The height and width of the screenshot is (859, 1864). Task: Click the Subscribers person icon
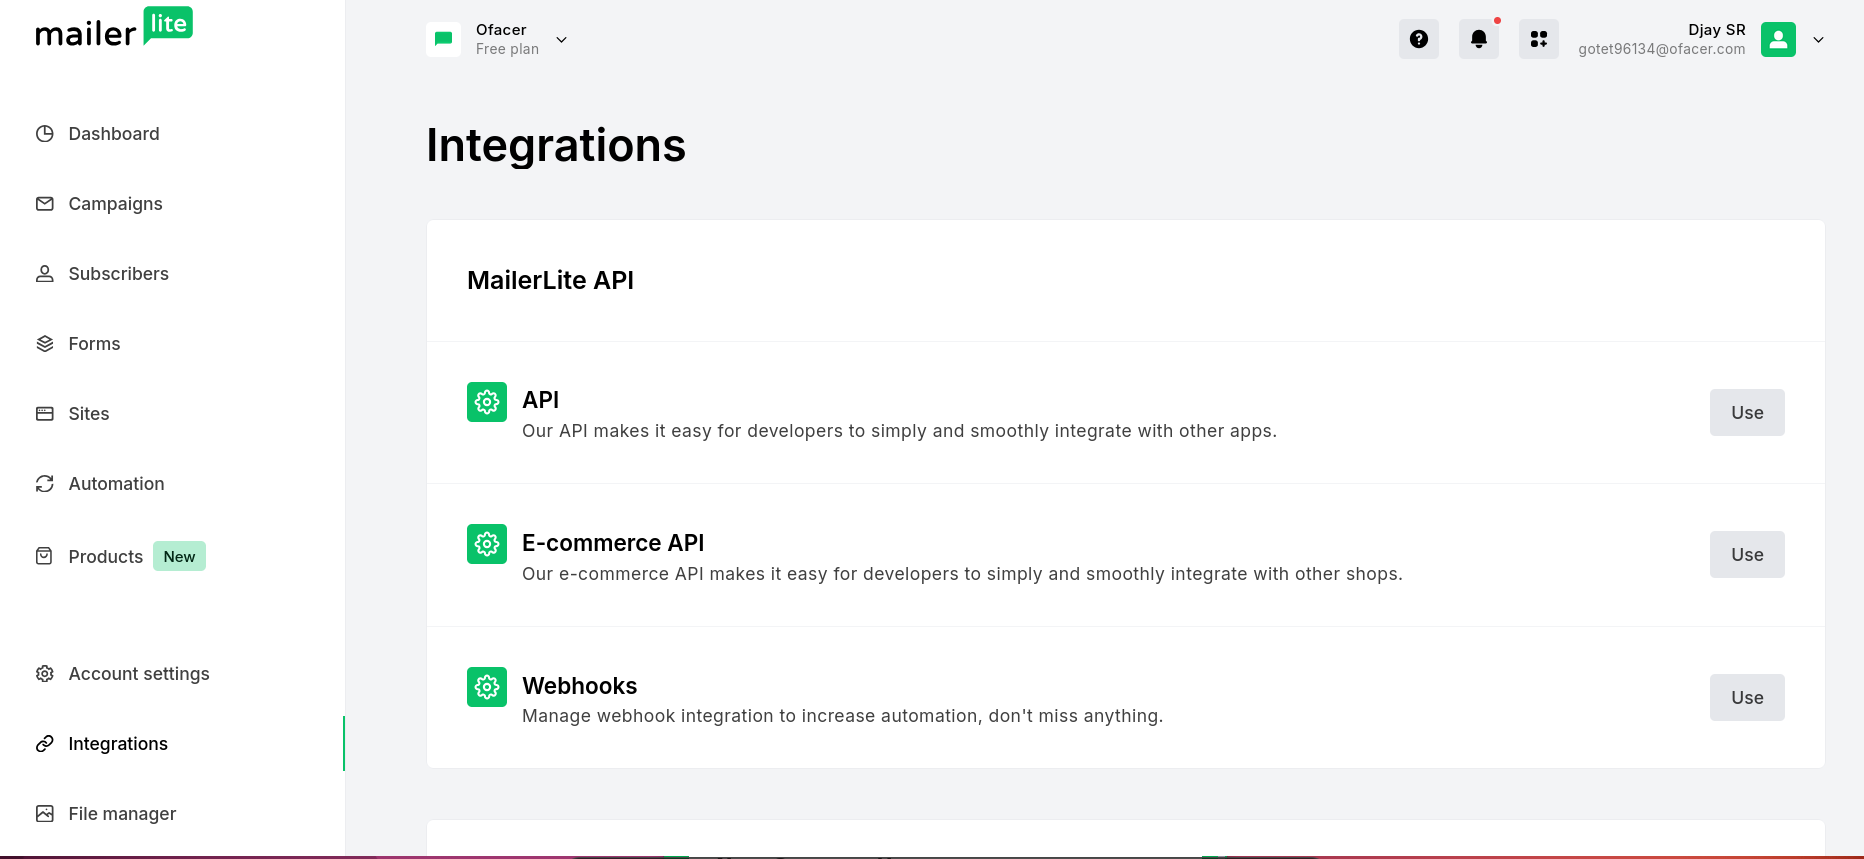pos(45,274)
